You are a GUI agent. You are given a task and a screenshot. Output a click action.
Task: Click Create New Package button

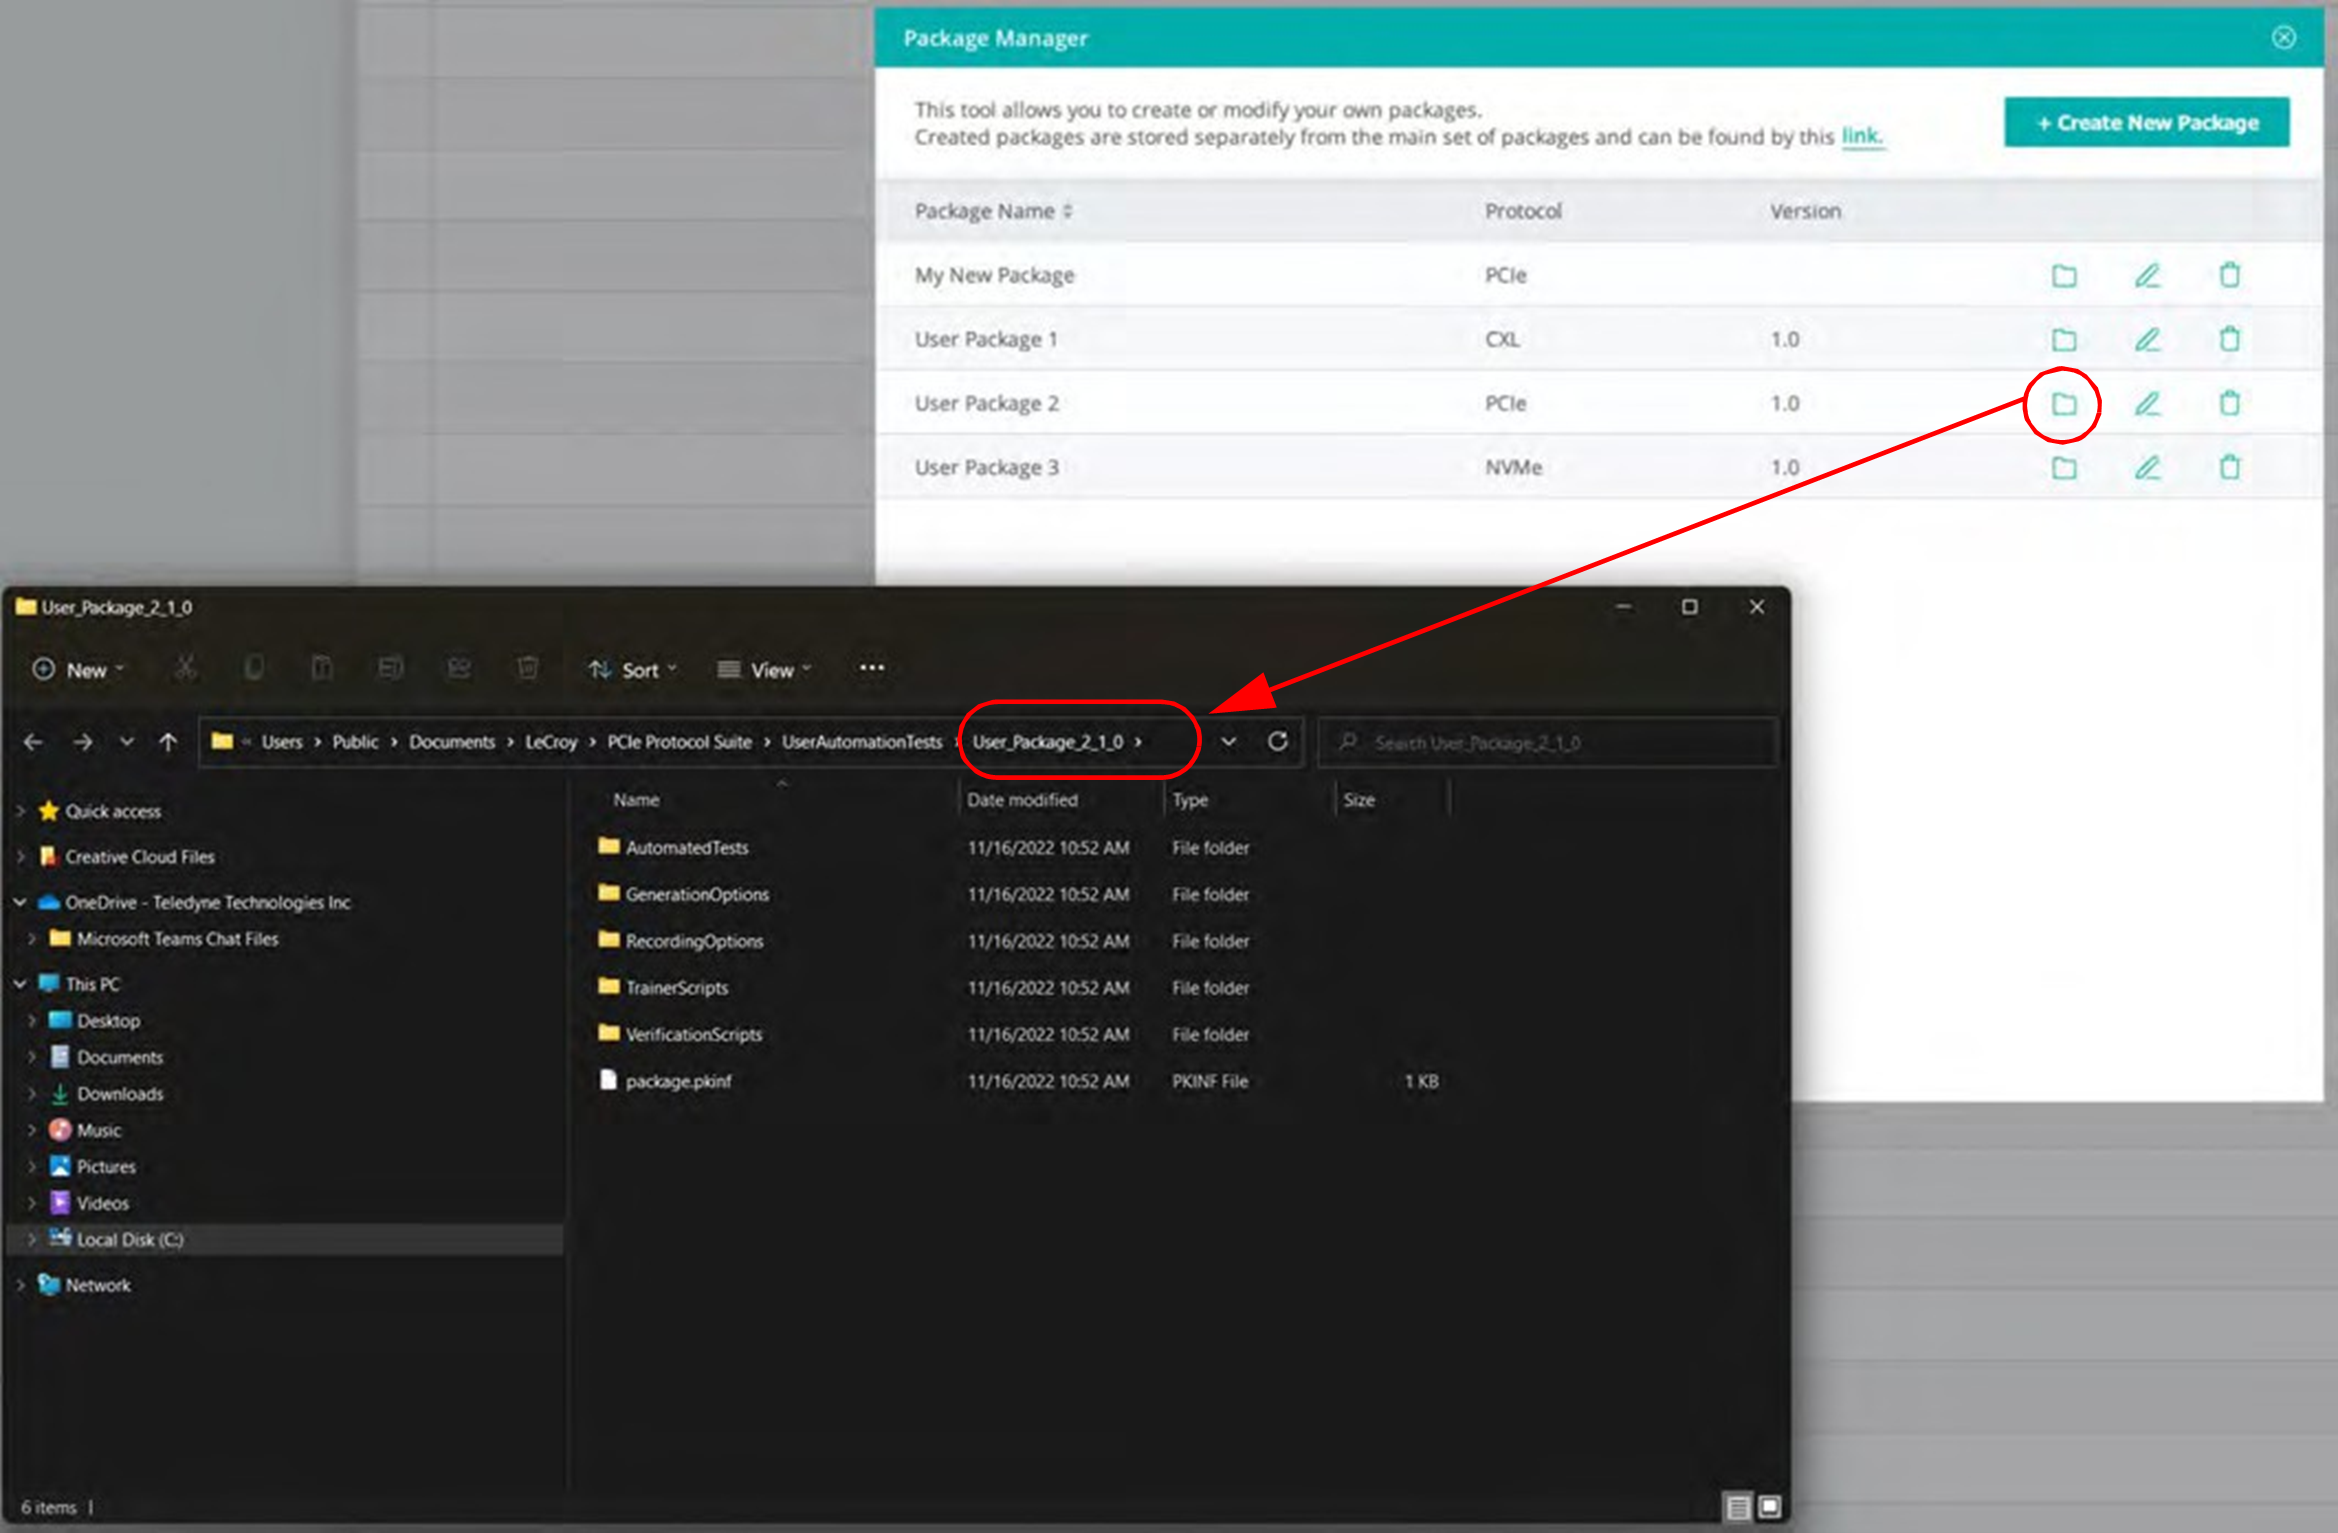tap(2146, 123)
